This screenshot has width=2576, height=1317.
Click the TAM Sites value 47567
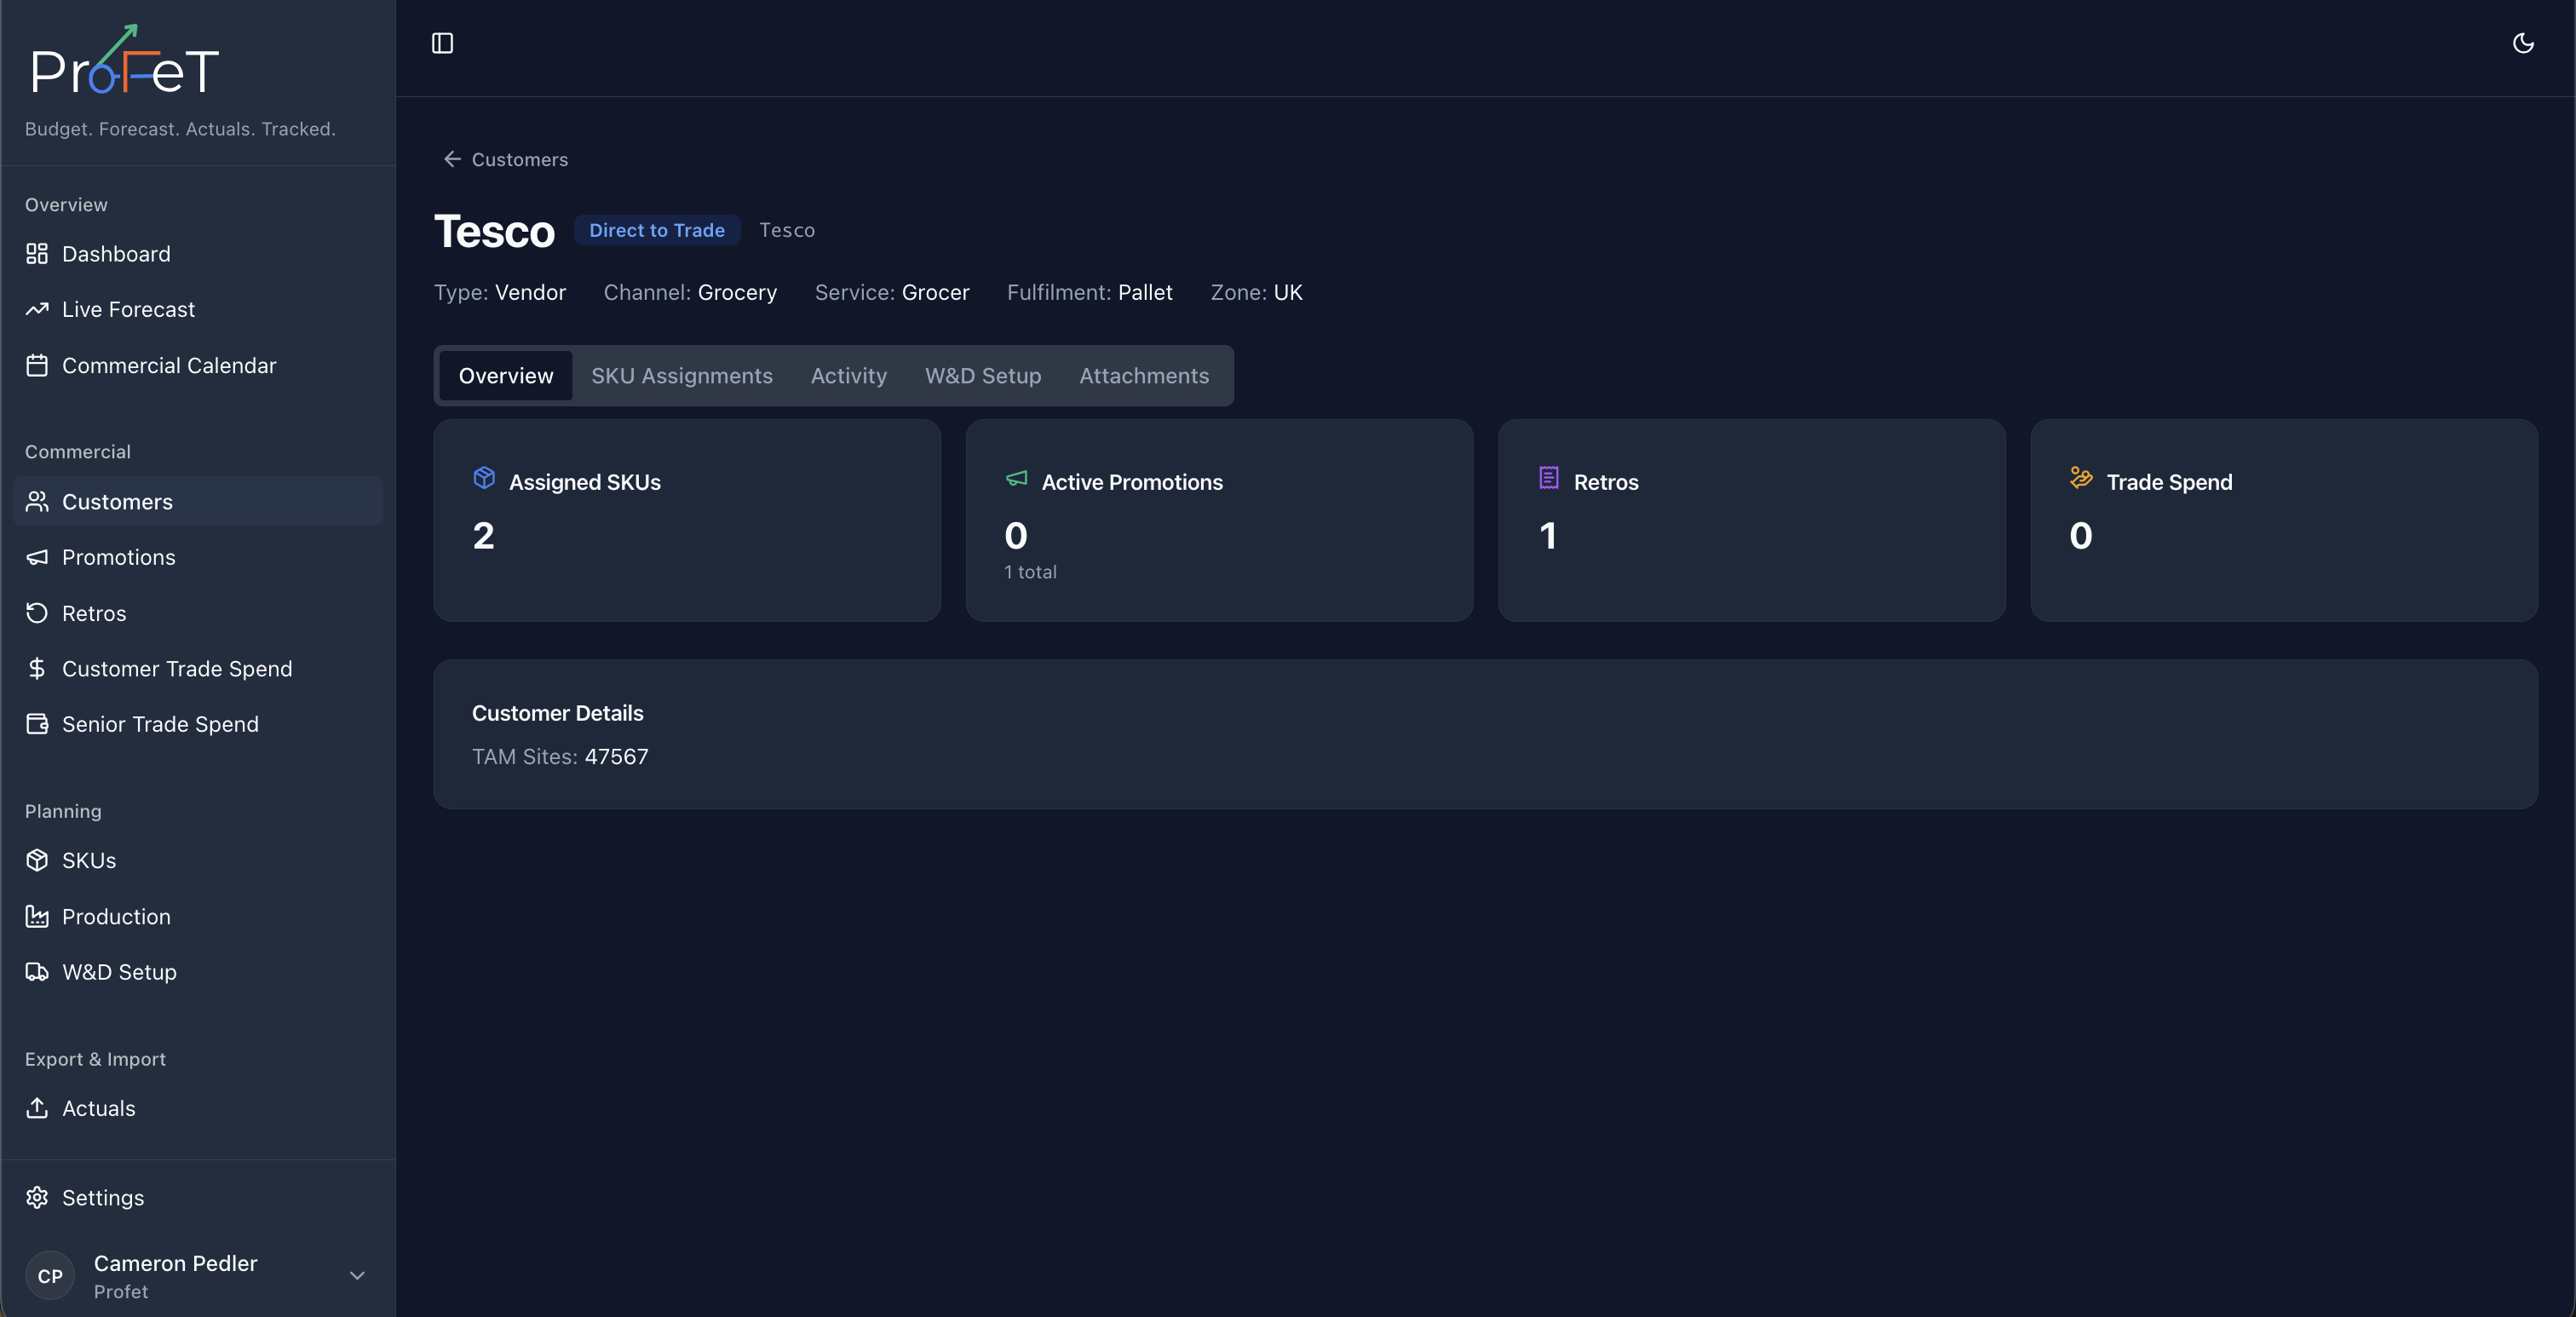pyautogui.click(x=616, y=757)
